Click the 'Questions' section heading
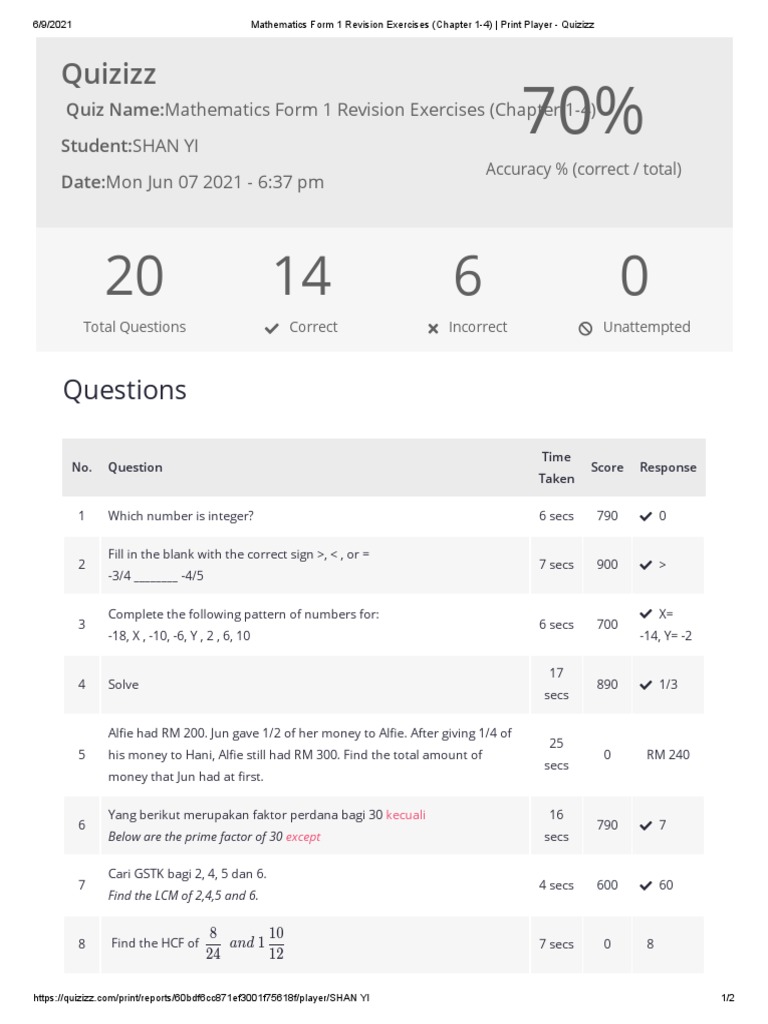Viewport: 768px width, 1024px height. click(125, 390)
